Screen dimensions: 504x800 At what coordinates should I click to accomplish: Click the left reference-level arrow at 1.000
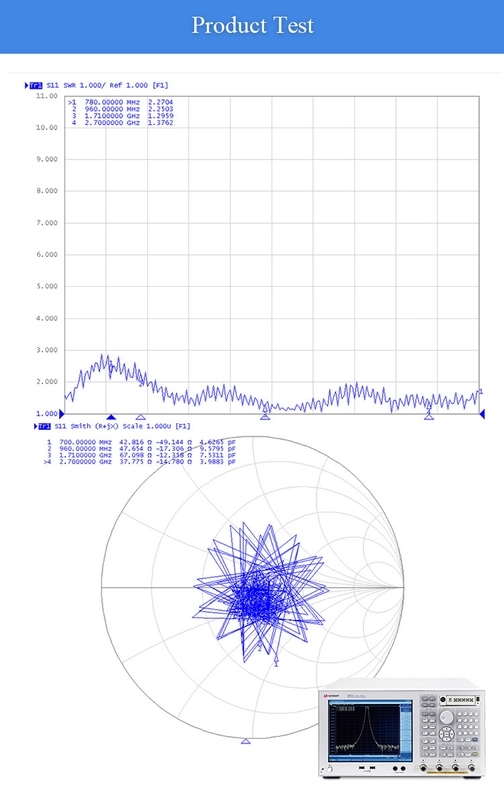click(x=62, y=414)
